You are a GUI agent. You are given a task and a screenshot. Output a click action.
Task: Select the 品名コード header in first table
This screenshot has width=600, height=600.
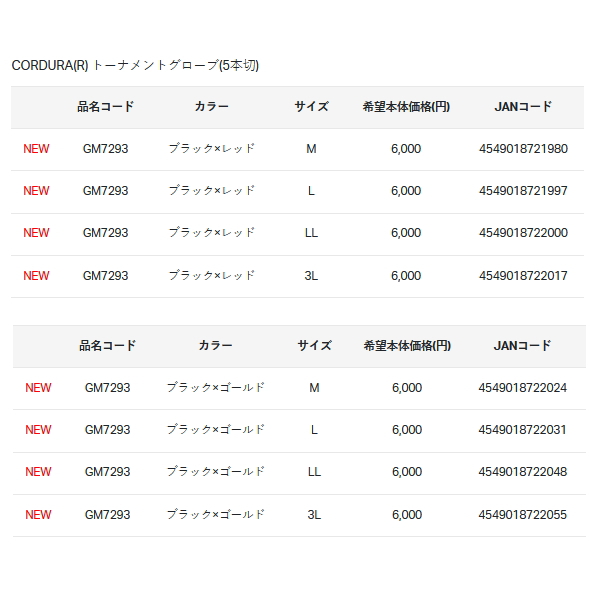pos(106,106)
